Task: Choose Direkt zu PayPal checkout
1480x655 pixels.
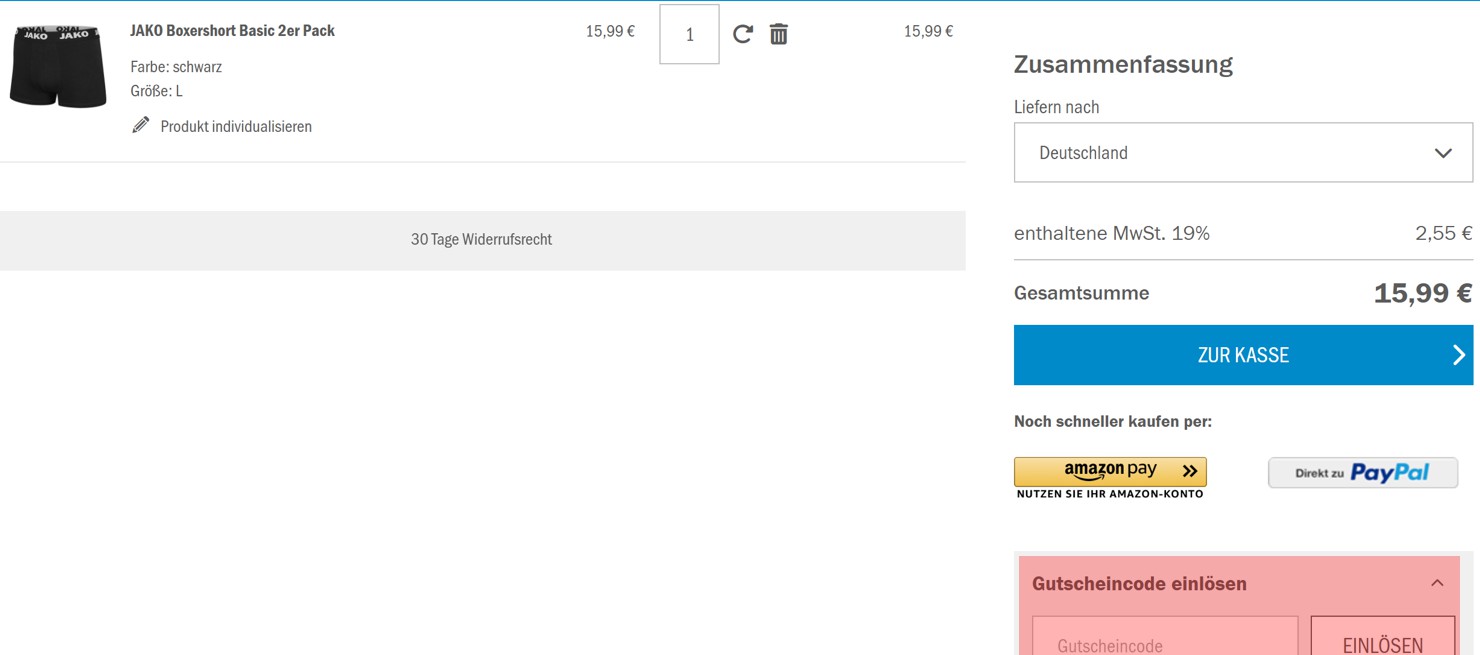Action: click(1363, 473)
